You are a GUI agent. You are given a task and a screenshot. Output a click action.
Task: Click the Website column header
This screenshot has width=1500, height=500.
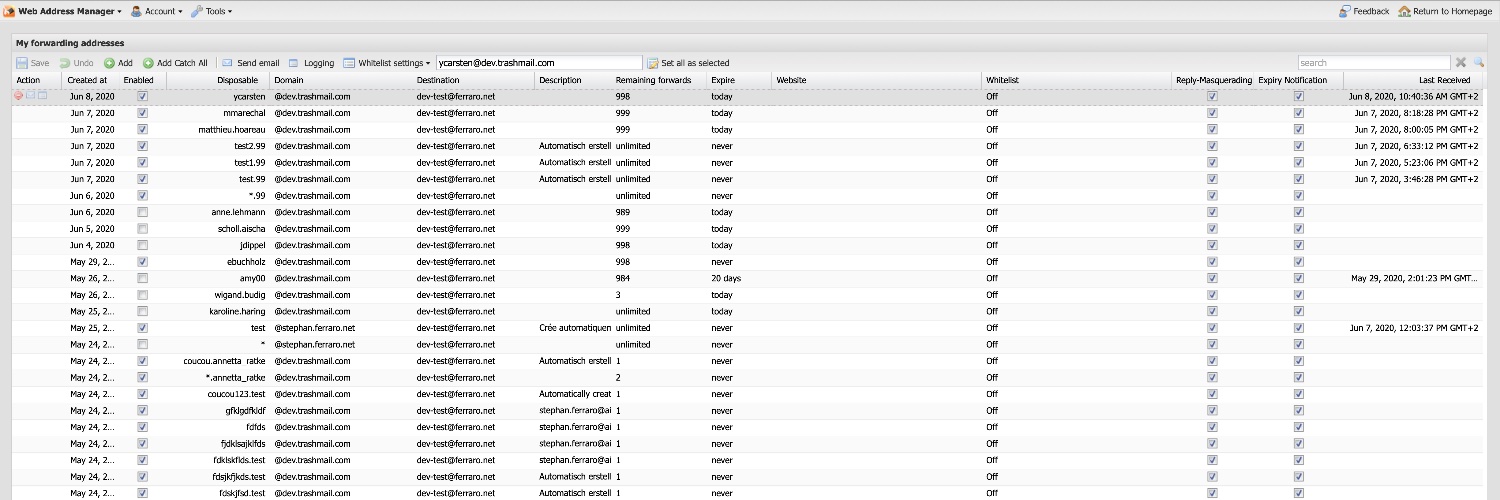877,80
